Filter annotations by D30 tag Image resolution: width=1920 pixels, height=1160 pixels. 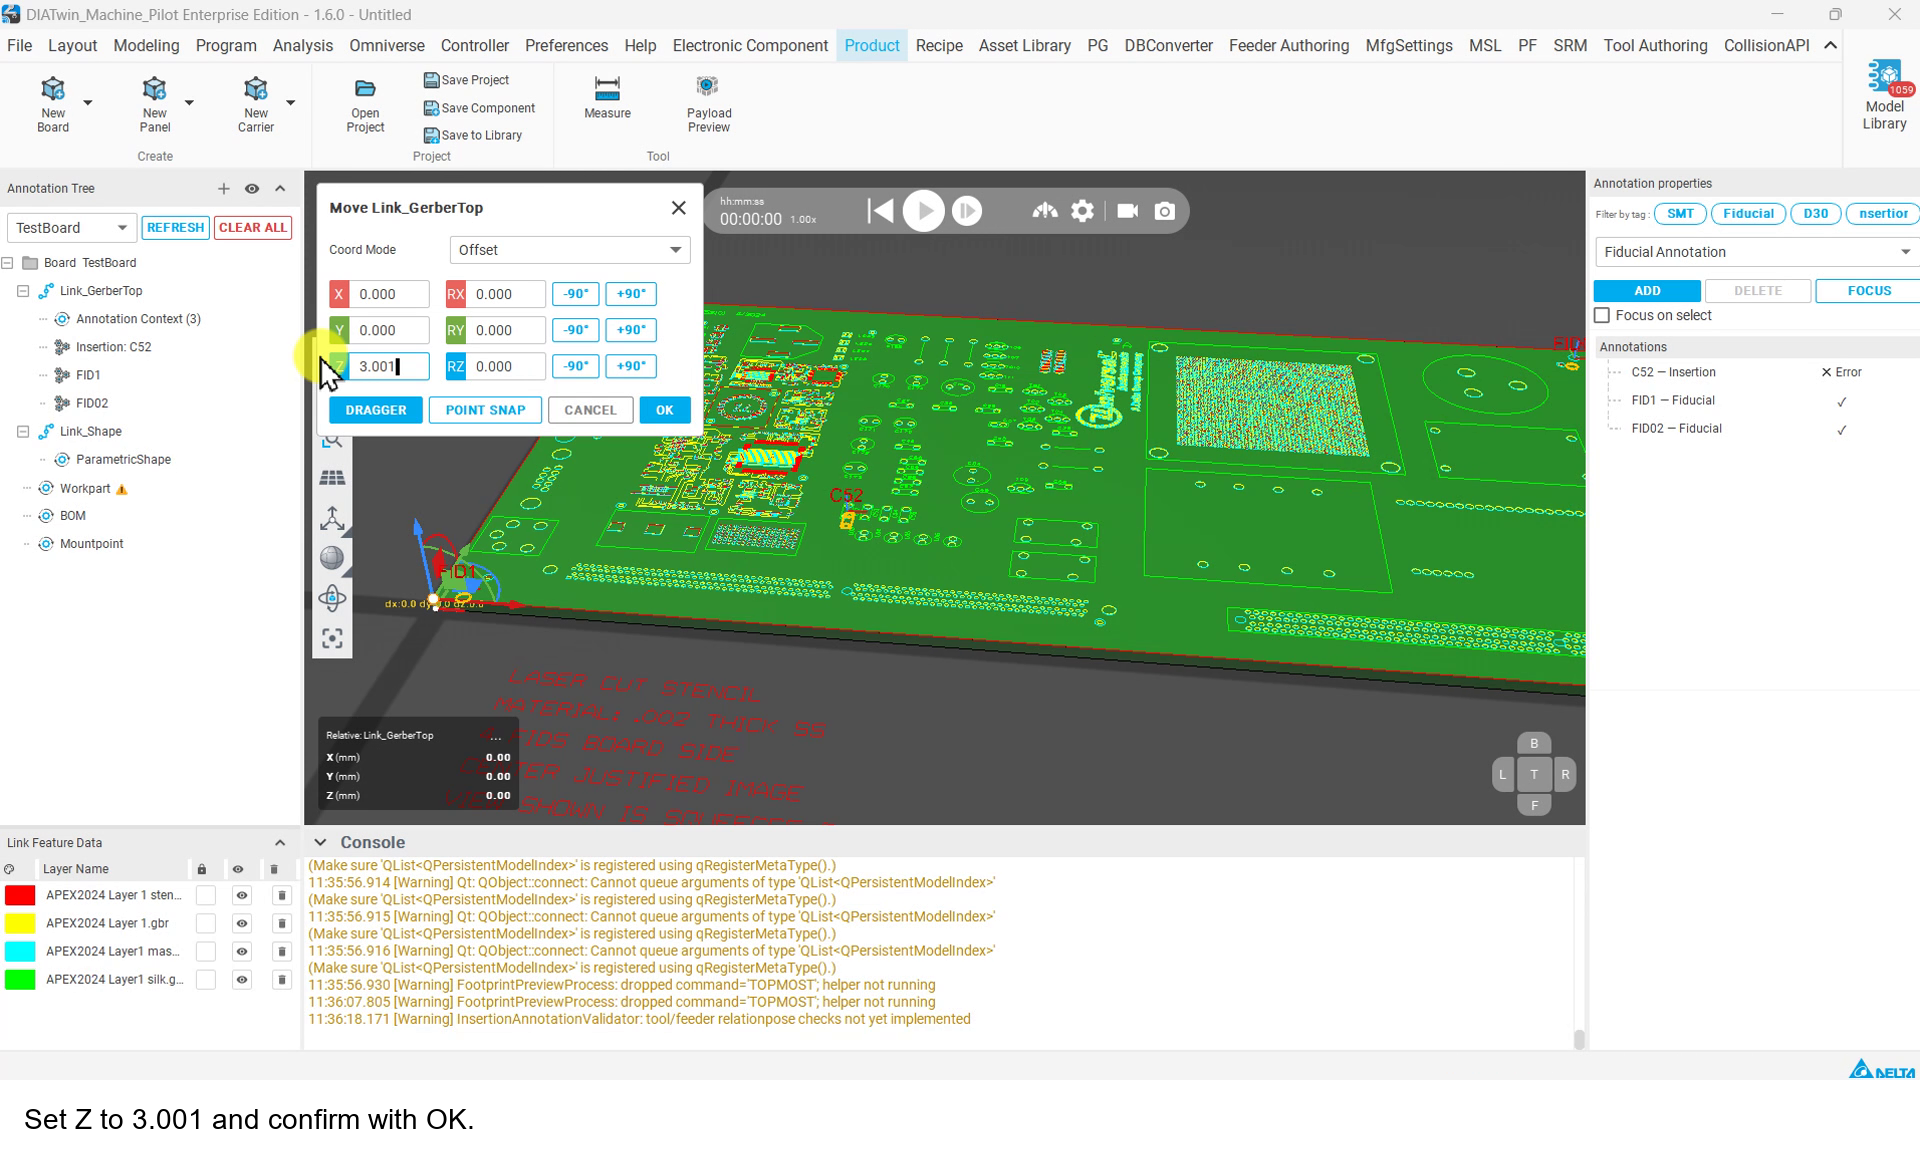[x=1815, y=214]
